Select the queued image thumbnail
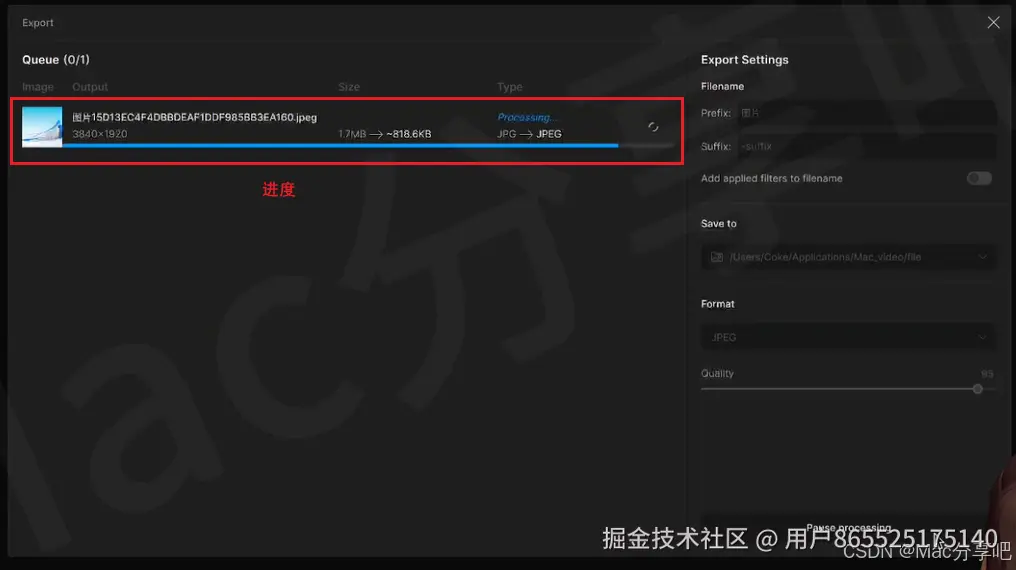This screenshot has width=1016, height=570. [x=42, y=127]
